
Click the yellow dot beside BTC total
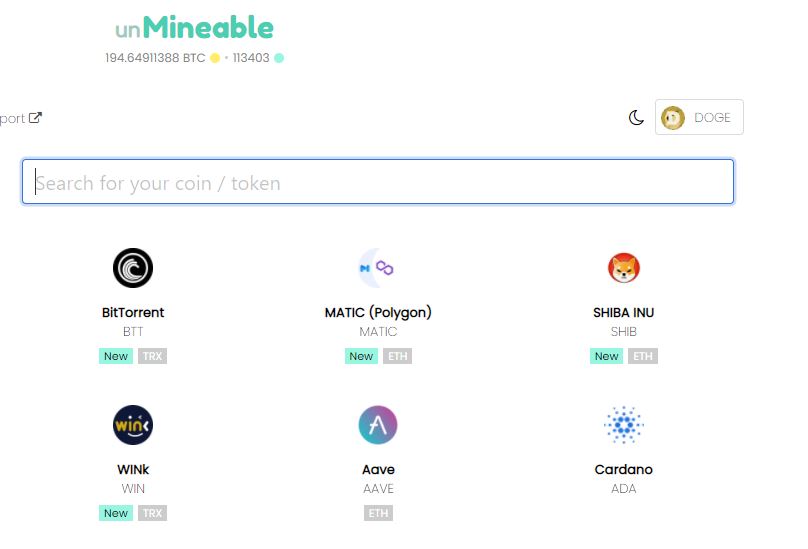click(215, 58)
